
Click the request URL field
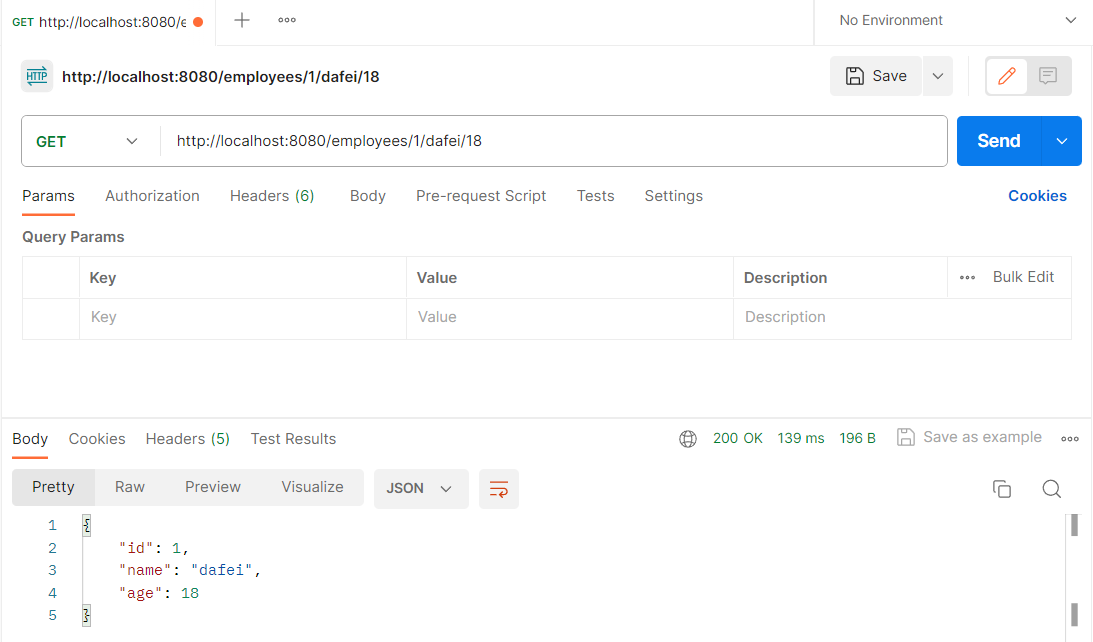click(x=554, y=142)
